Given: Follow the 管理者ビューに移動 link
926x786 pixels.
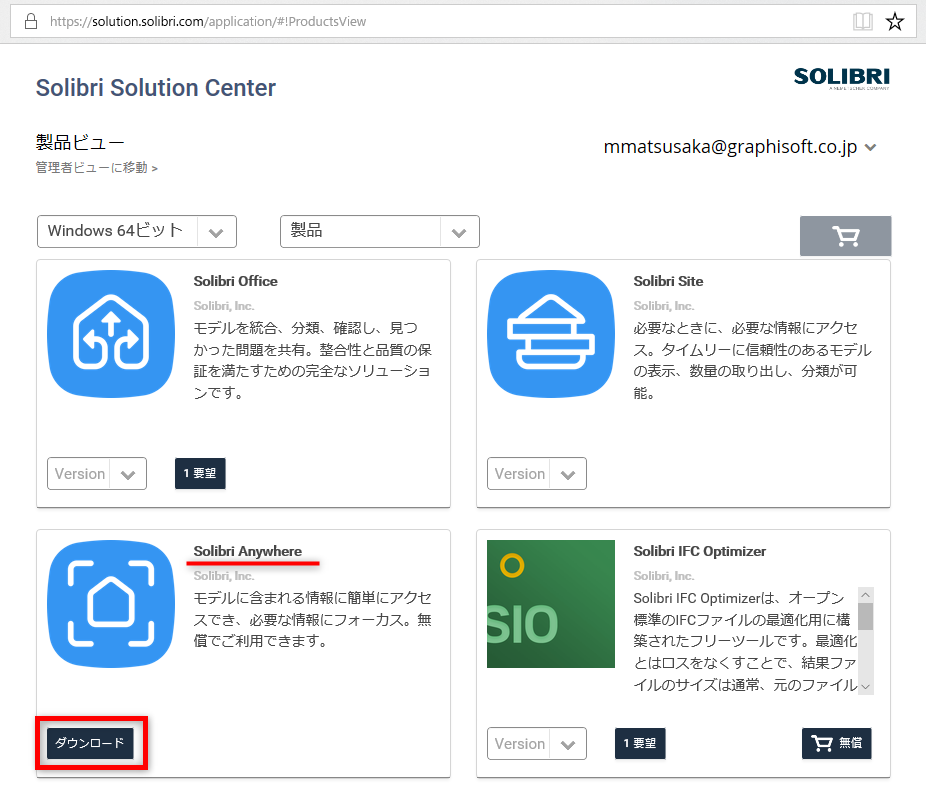Looking at the screenshot, I should (97, 168).
